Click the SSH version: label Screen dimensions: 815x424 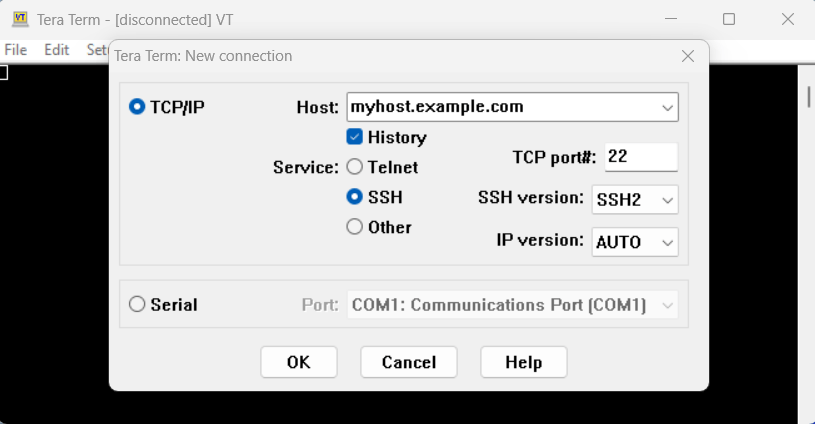pos(531,197)
